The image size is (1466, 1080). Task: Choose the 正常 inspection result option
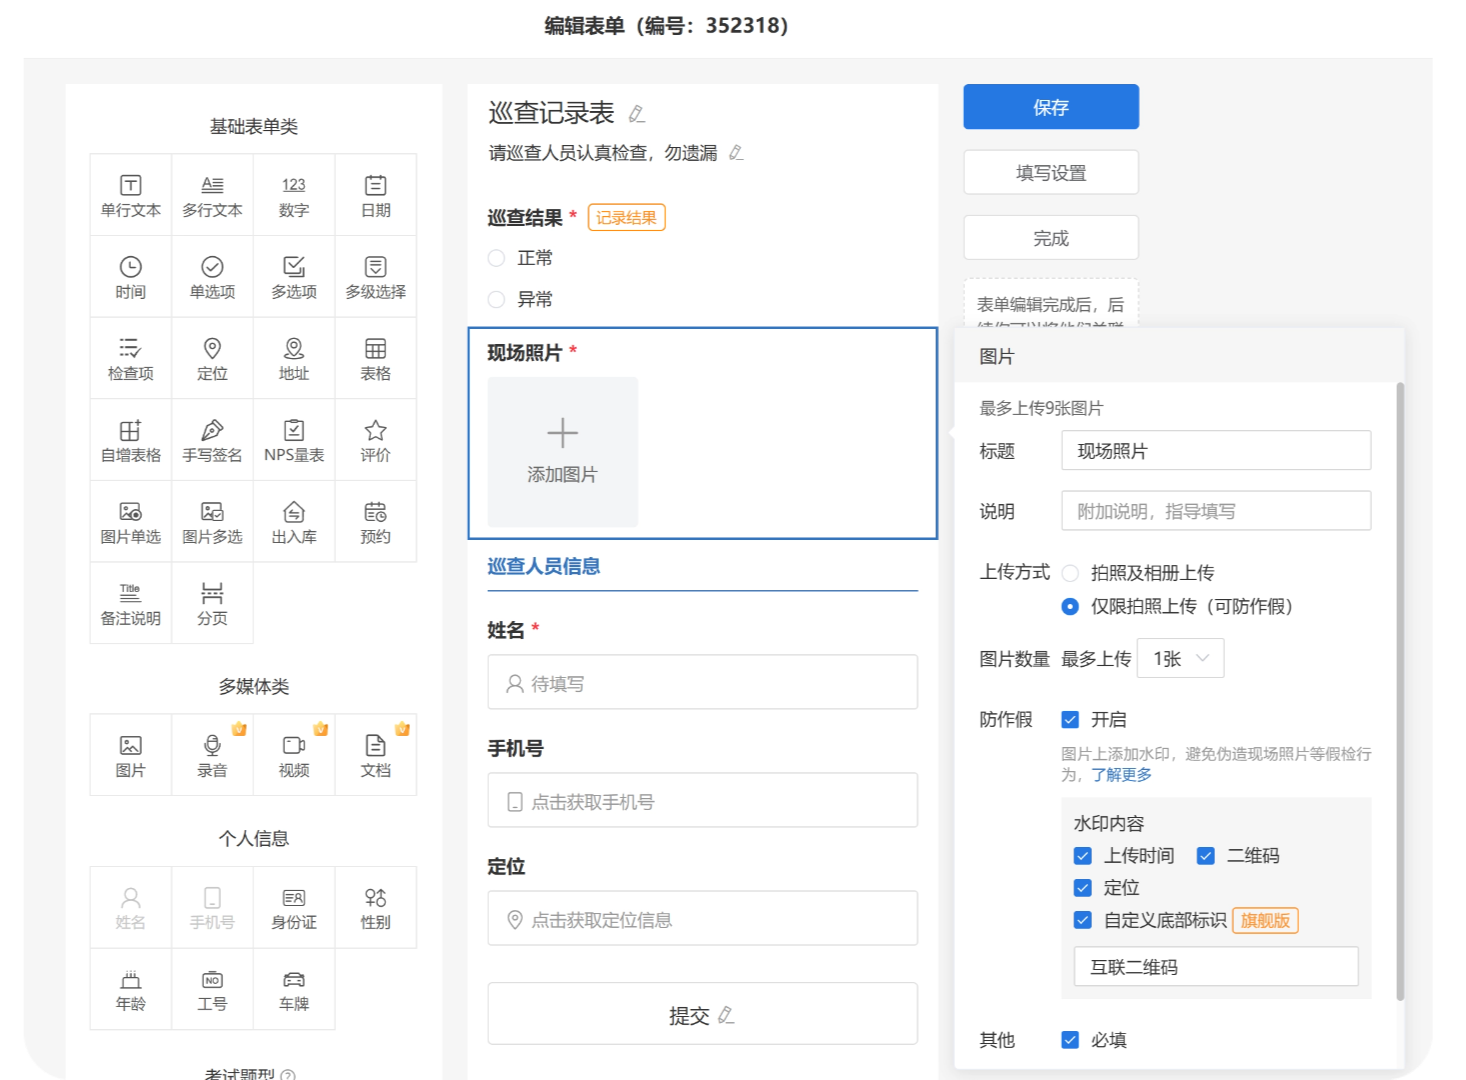pyautogui.click(x=496, y=258)
